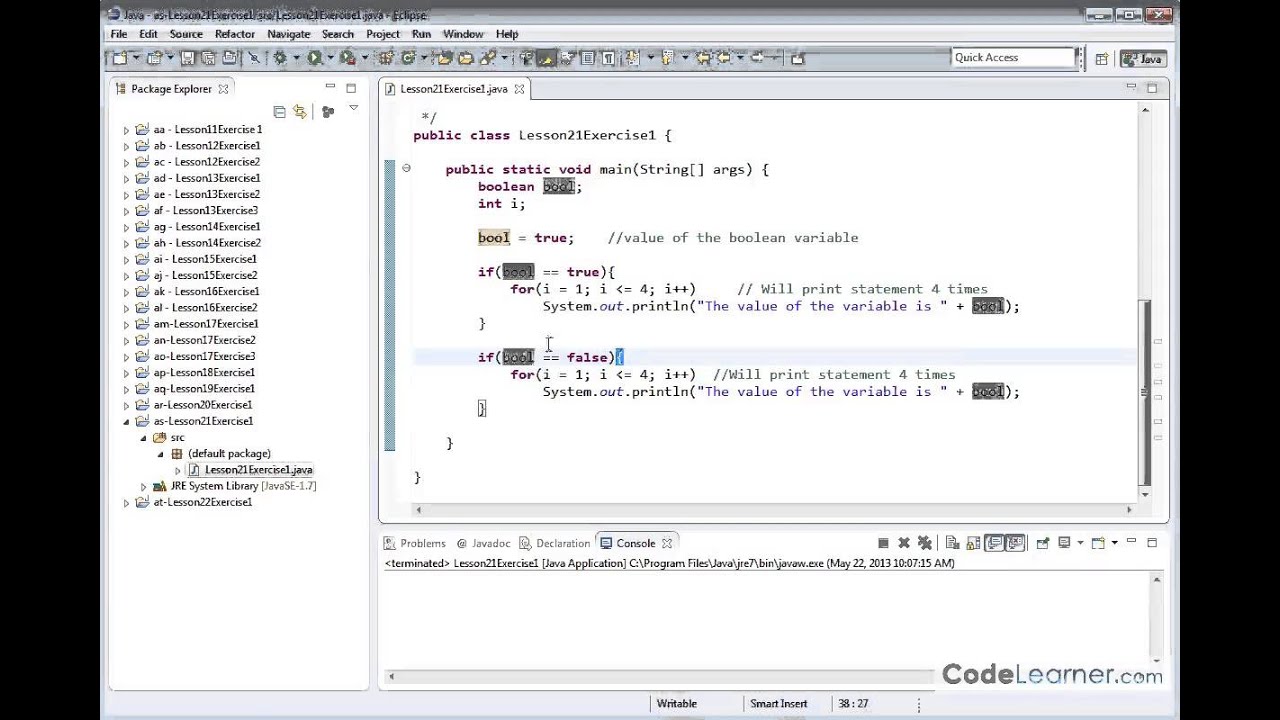Viewport: 1280px width, 720px height.
Task: Open Package Explorer view menu triangle
Action: pos(353,109)
